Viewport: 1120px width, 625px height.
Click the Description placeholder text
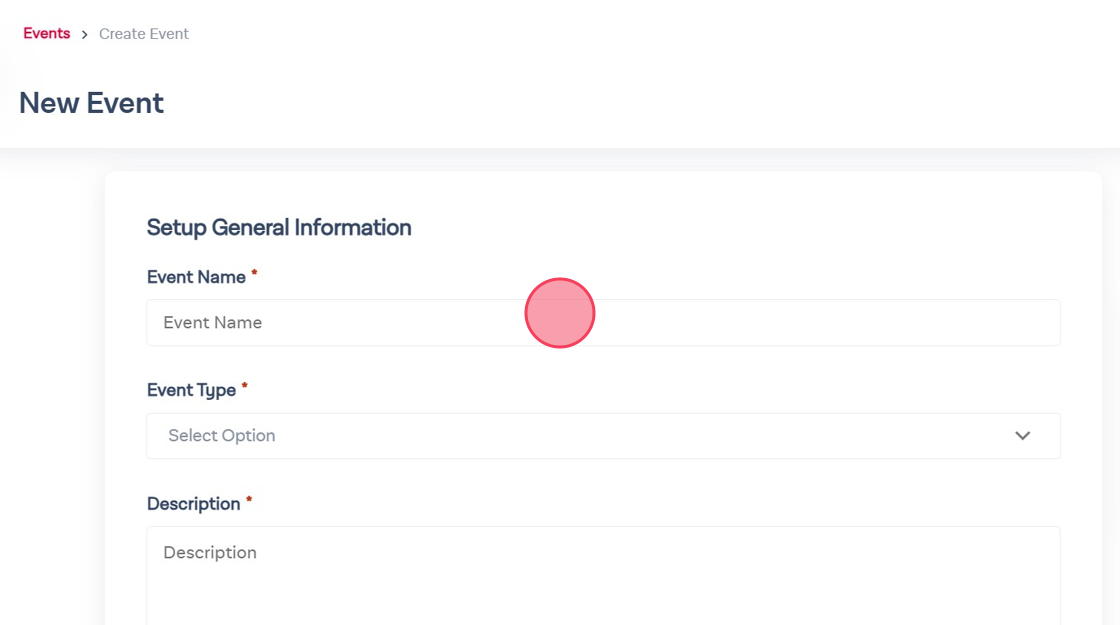click(x=210, y=553)
